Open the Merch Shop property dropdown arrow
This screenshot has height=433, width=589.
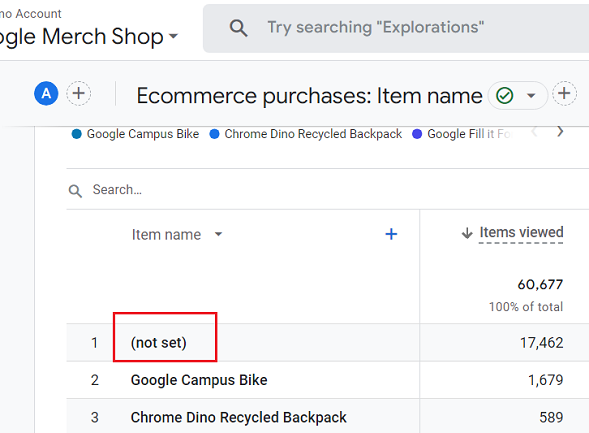coord(173,36)
